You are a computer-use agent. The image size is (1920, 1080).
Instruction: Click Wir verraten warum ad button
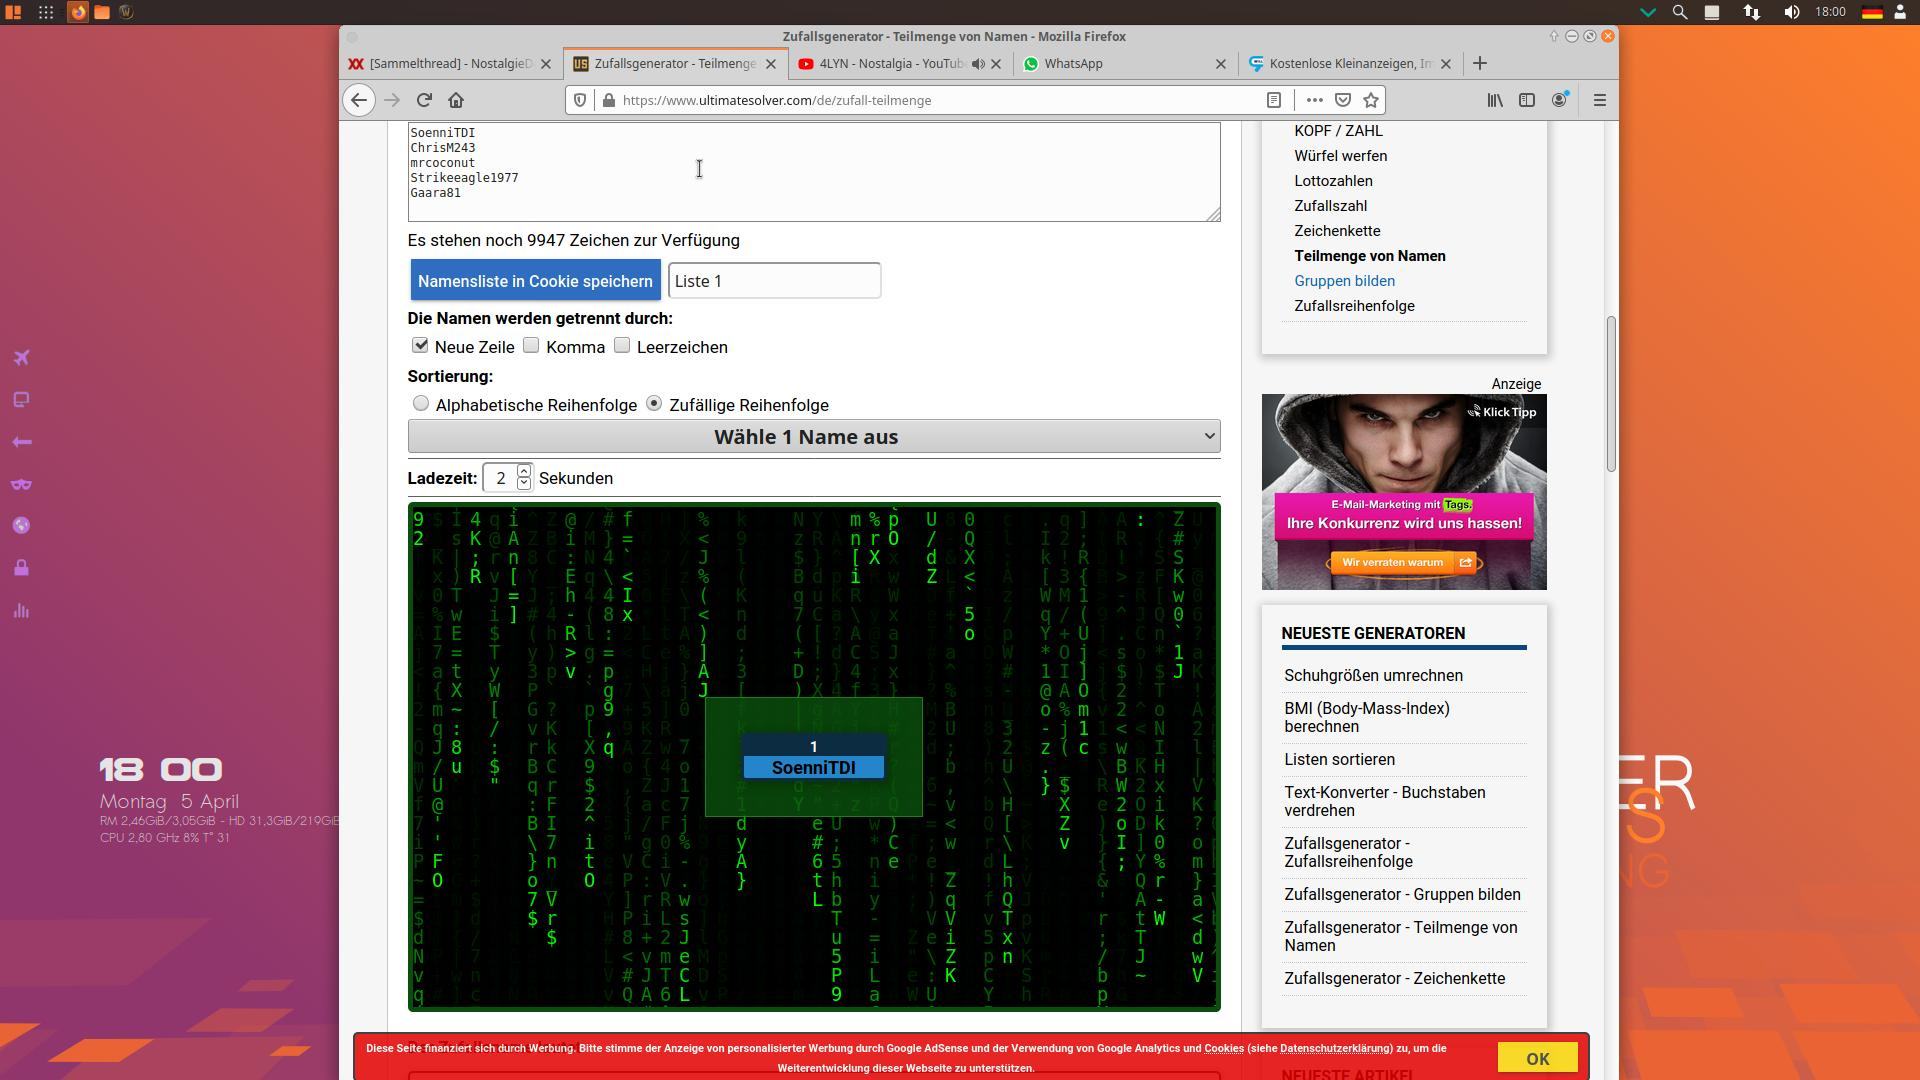coord(1404,563)
